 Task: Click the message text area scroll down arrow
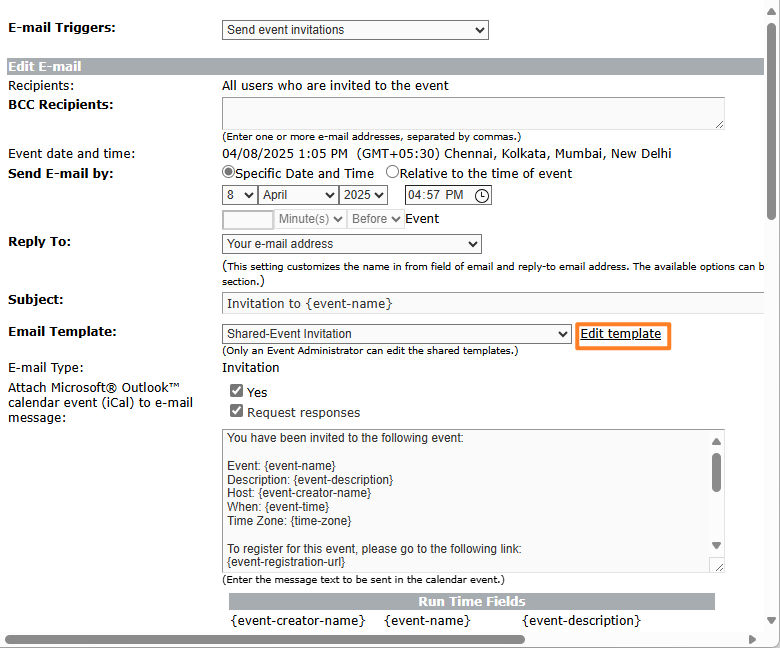click(x=716, y=546)
